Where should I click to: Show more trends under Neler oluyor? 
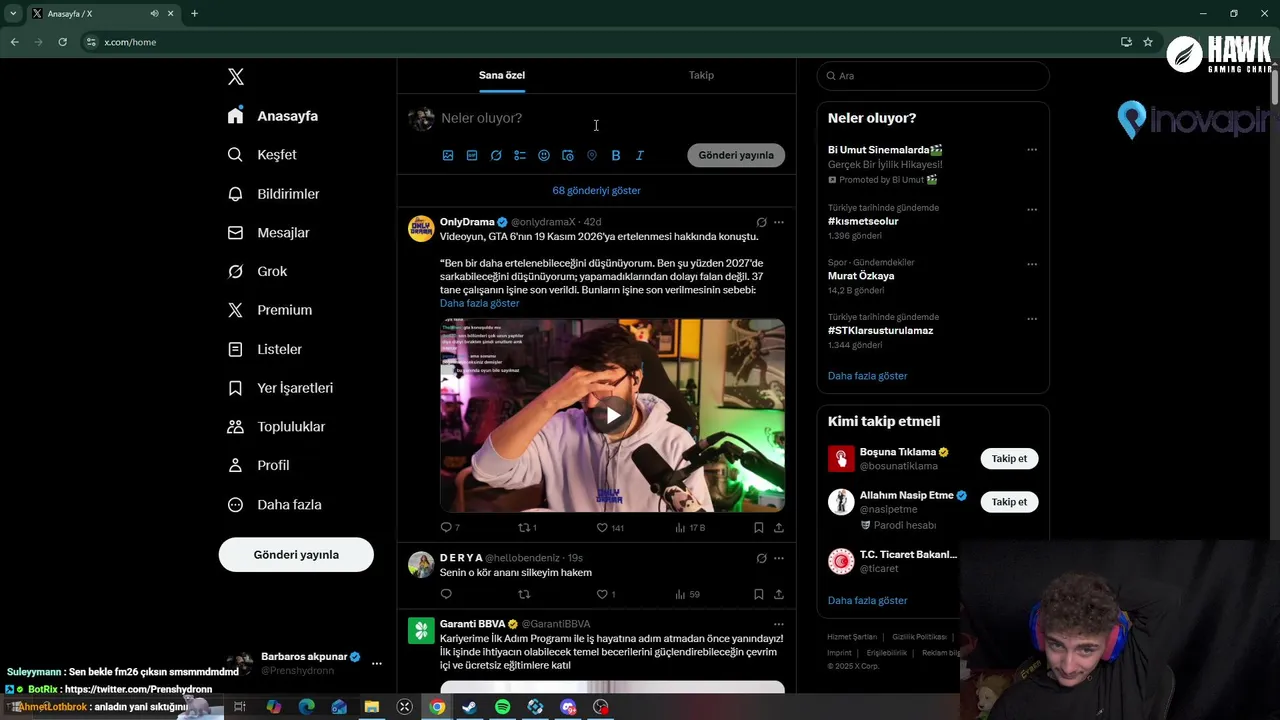867,376
